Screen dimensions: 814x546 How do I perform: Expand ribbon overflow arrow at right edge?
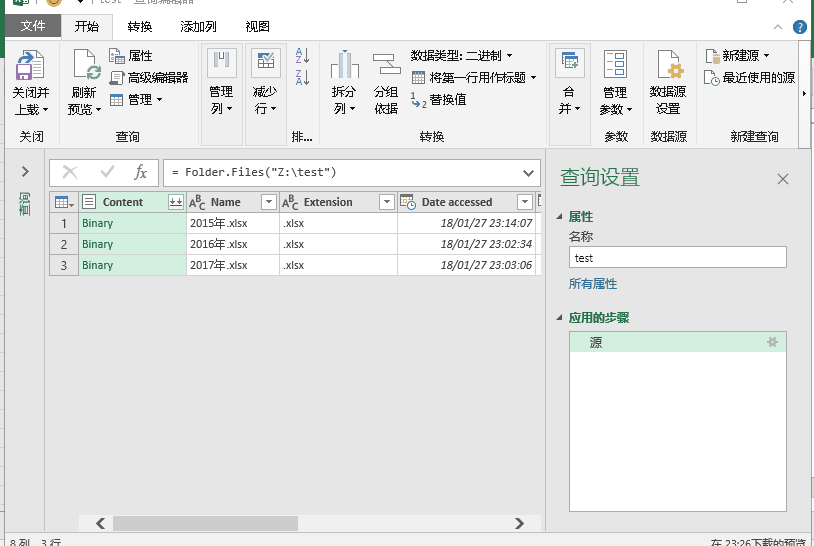pyautogui.click(x=804, y=93)
